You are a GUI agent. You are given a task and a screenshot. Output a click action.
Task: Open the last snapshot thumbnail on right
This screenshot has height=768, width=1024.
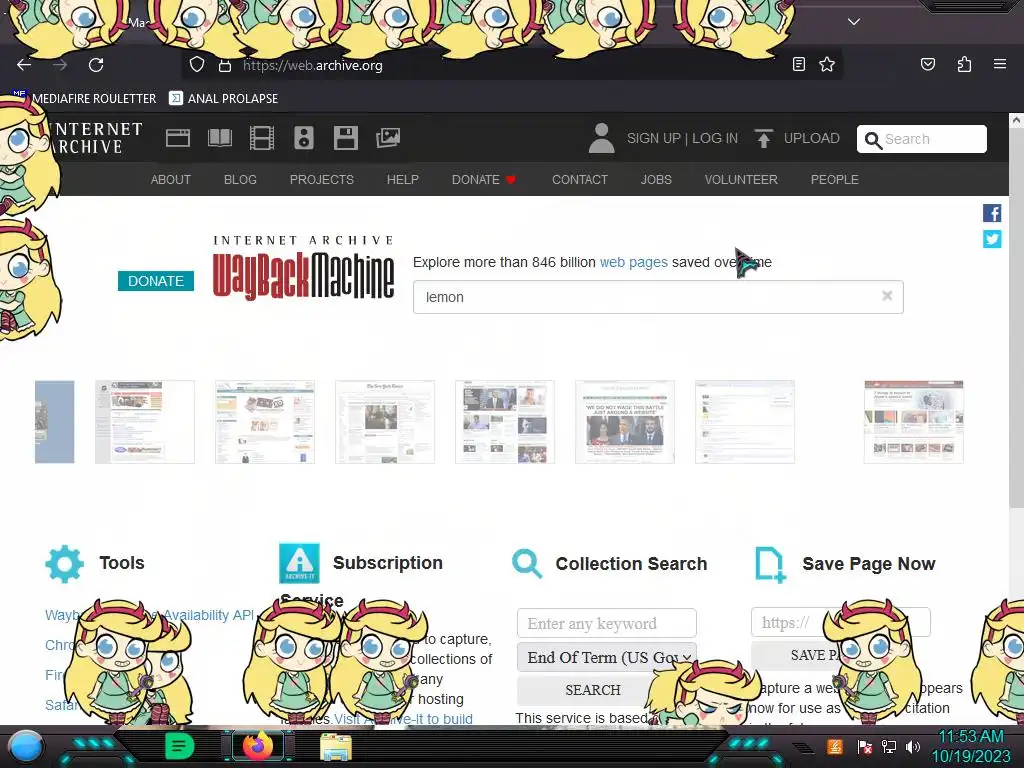tap(914, 422)
